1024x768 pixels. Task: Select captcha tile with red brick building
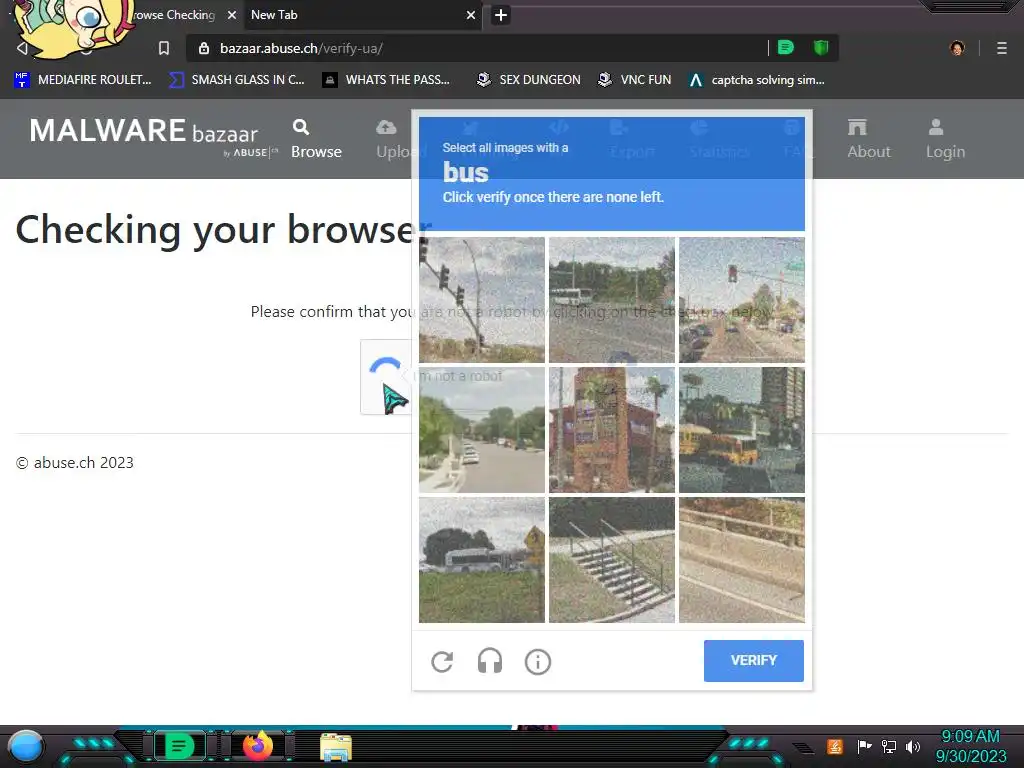(612, 430)
